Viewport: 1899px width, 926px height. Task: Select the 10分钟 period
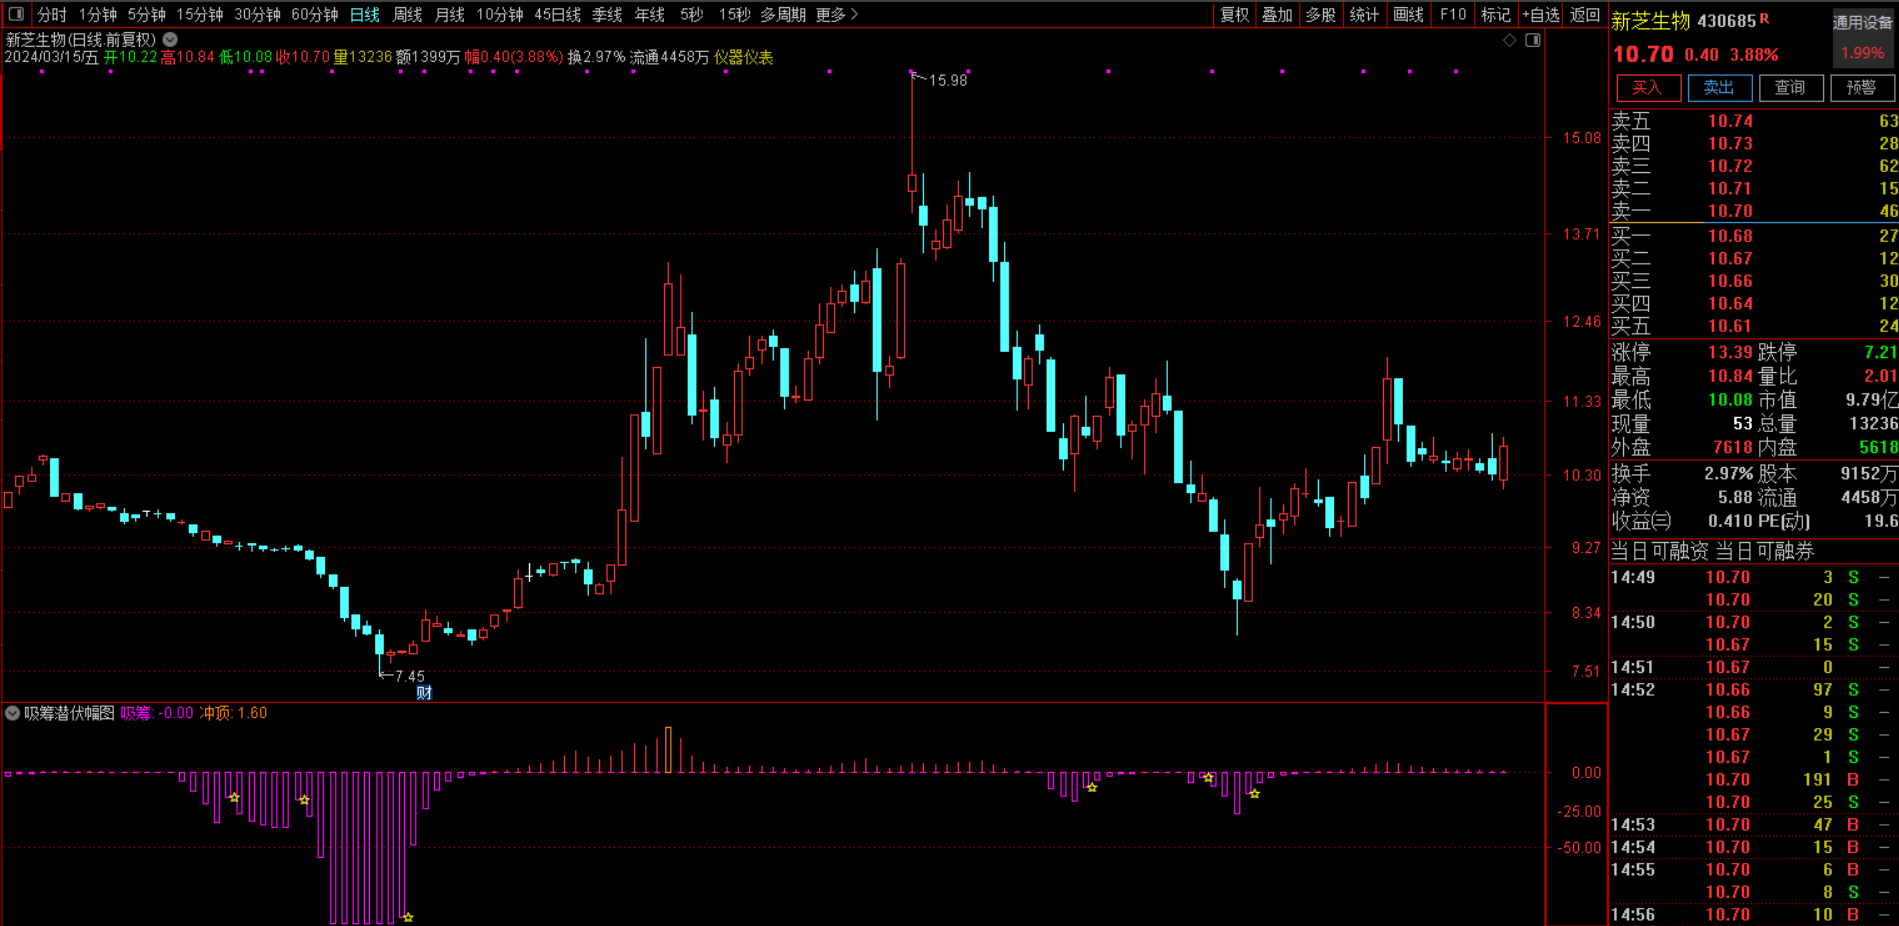click(x=500, y=14)
